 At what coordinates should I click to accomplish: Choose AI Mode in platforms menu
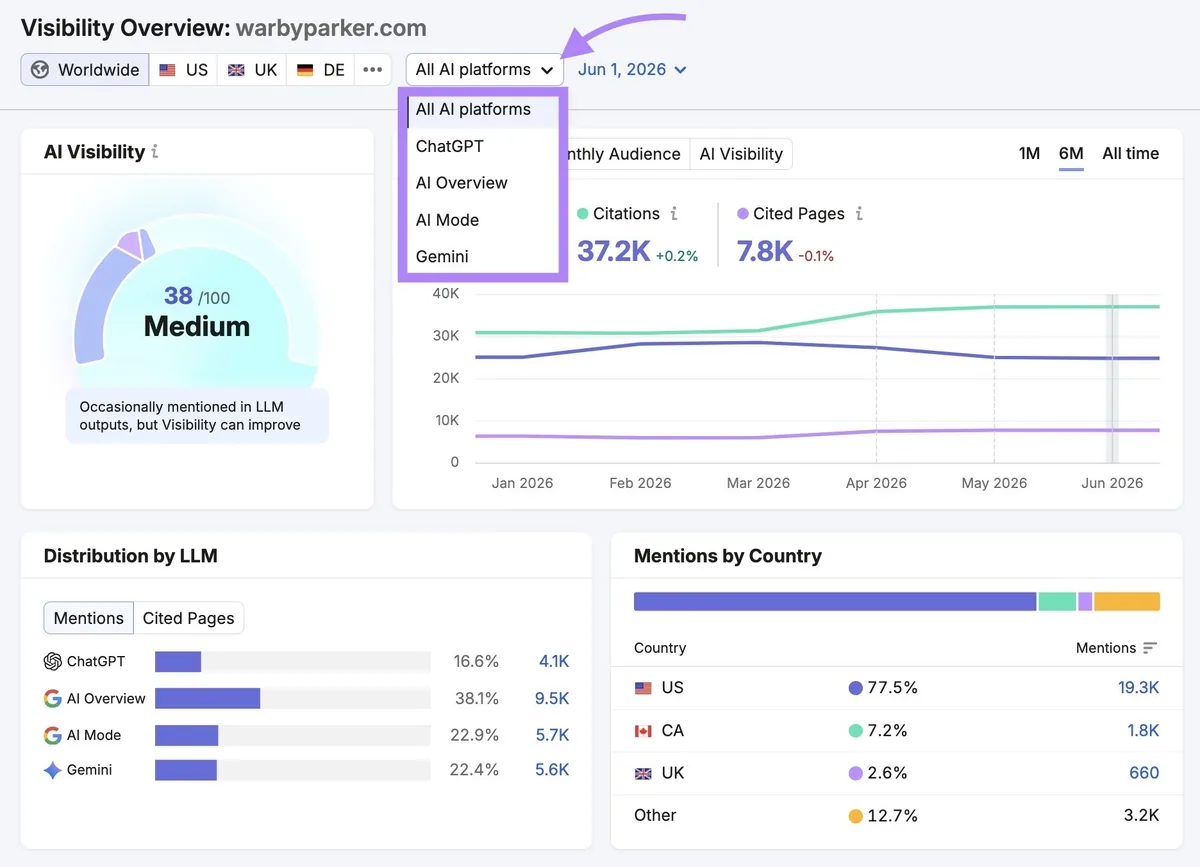tap(483, 220)
